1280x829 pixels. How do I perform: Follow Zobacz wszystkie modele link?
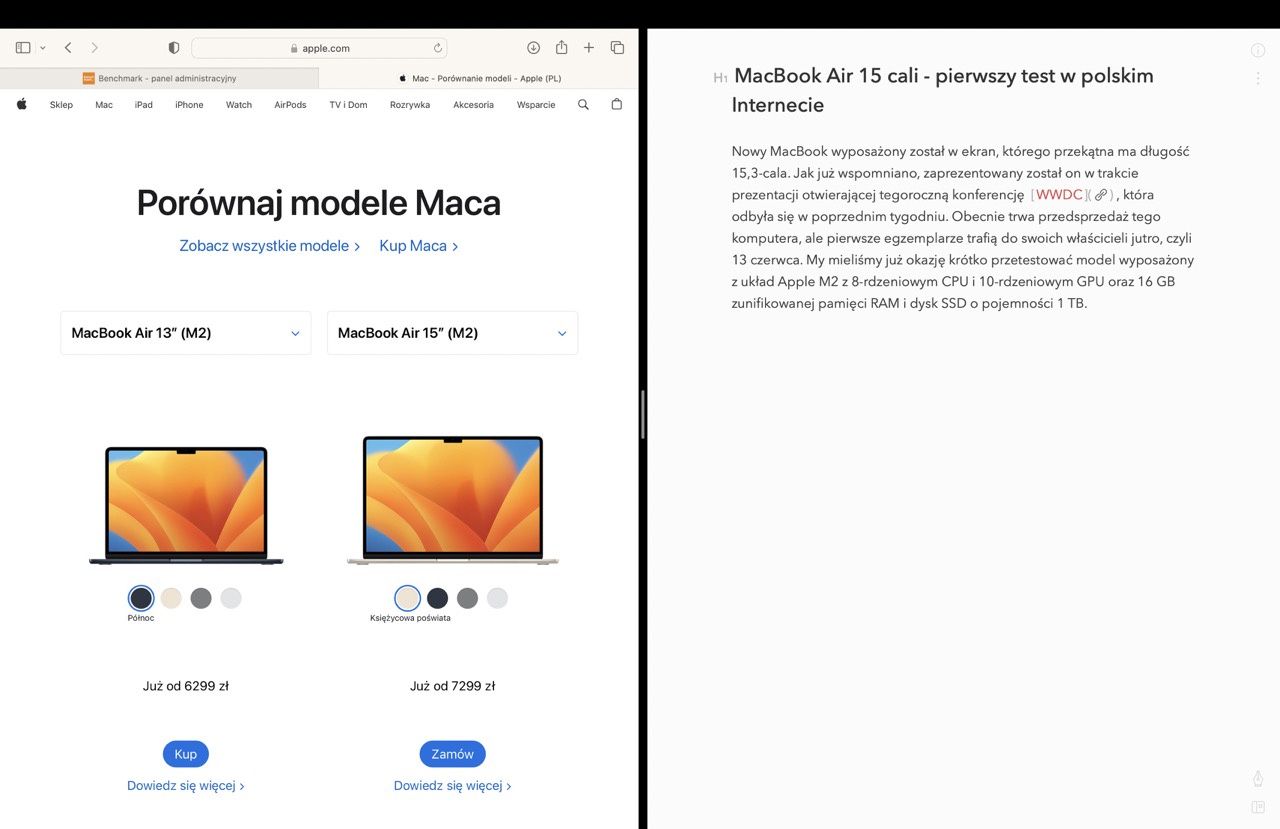coord(270,246)
